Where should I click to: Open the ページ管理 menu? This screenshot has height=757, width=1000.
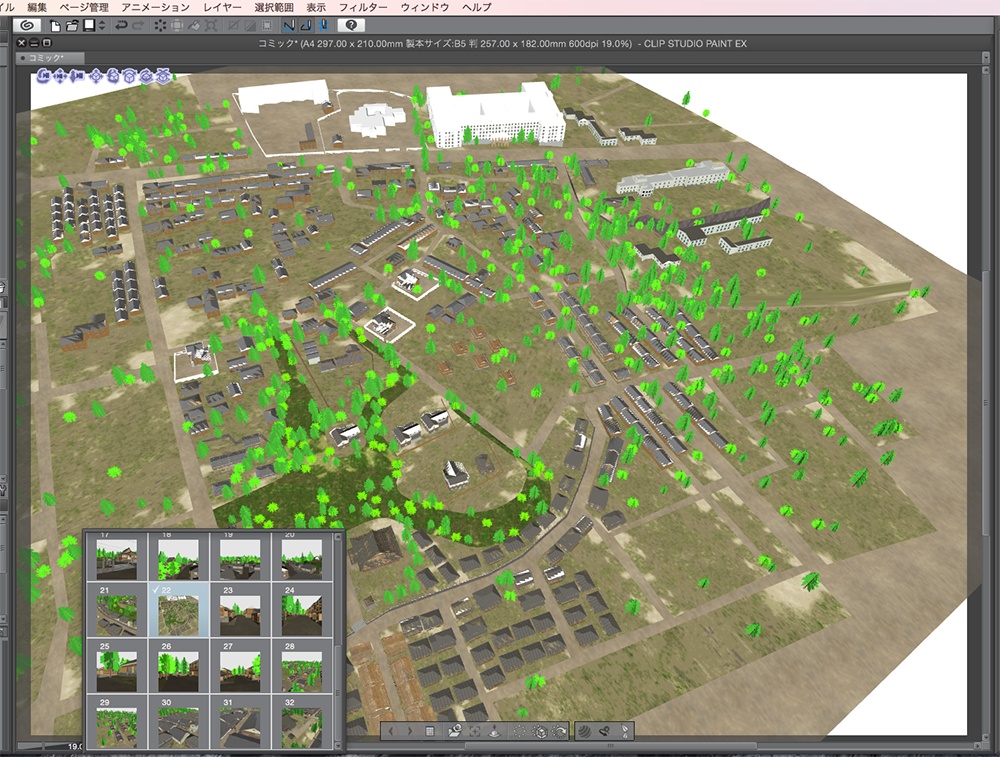[84, 7]
